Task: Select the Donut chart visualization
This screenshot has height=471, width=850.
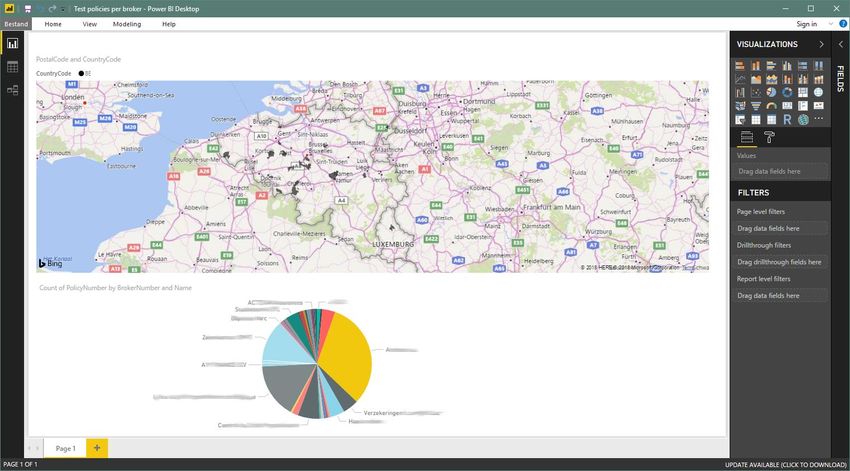Action: pos(787,93)
